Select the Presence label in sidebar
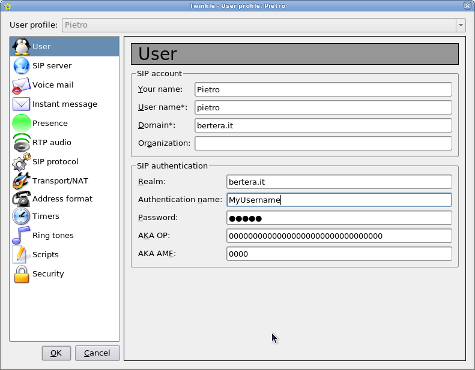 point(50,123)
